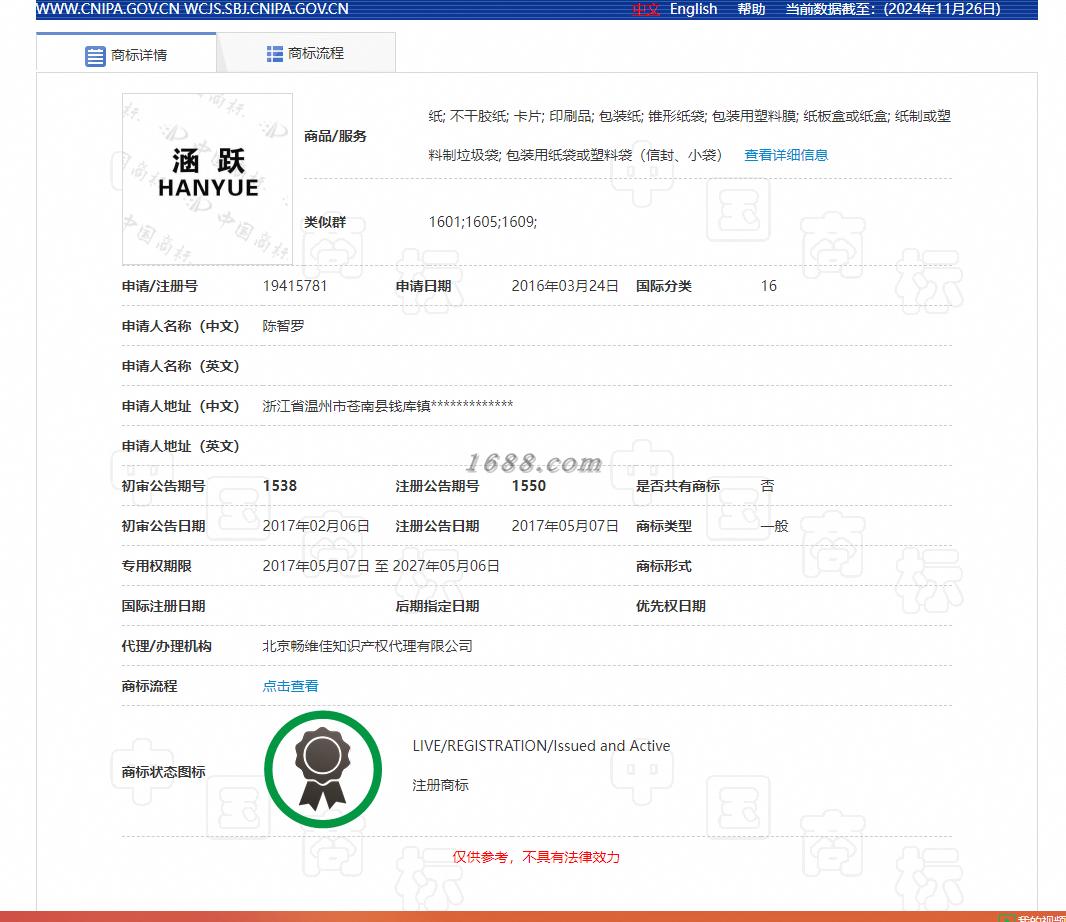The height and width of the screenshot is (922, 1066).
Task: Click the WWW.CNIPA.GOV.CN header address
Action: click(107, 10)
